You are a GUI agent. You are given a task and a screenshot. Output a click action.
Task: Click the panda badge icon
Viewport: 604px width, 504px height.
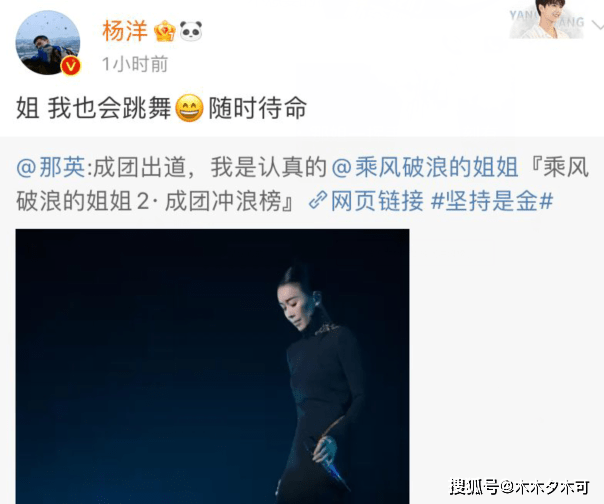point(191,31)
